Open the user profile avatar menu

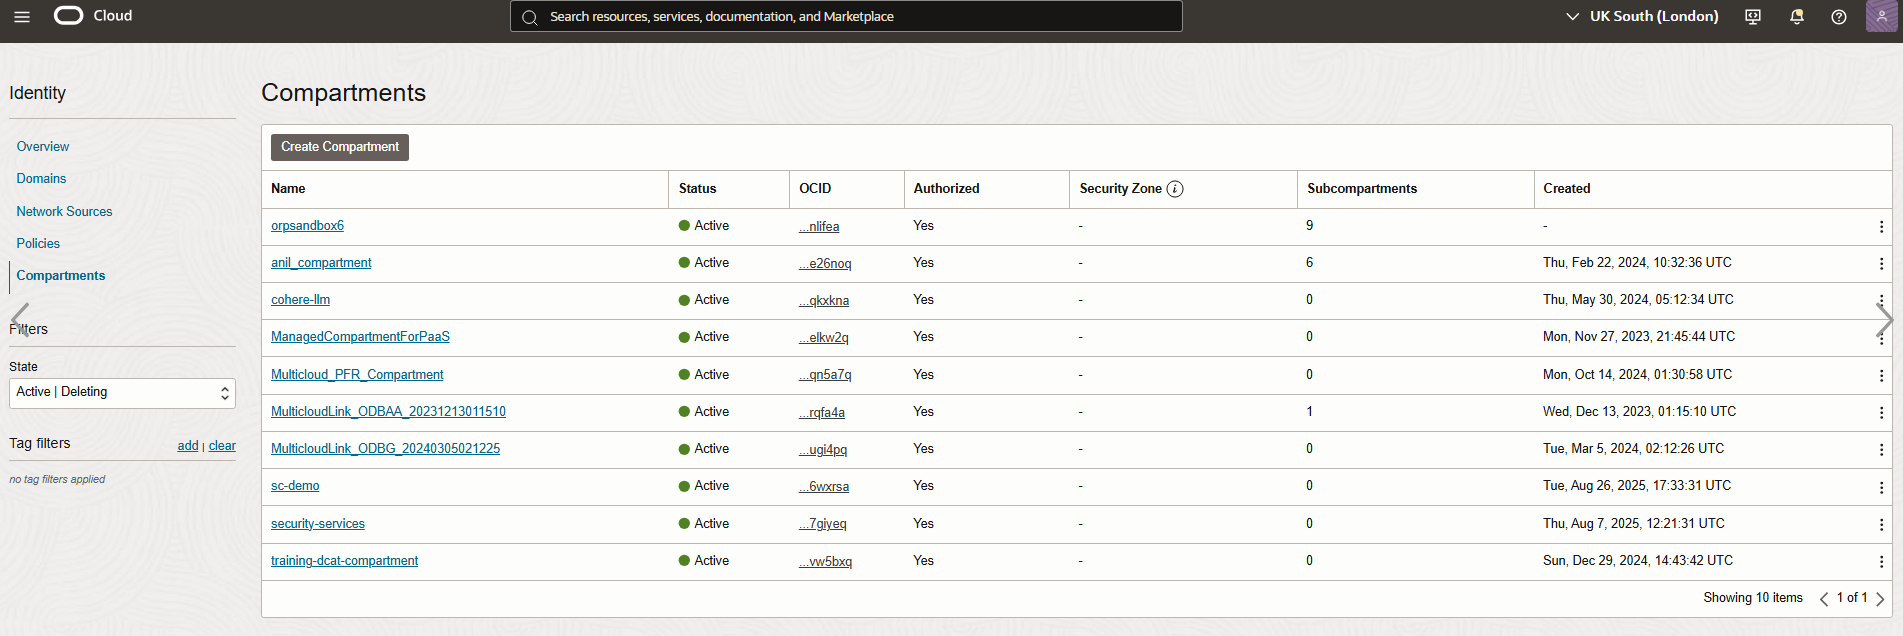click(1881, 16)
